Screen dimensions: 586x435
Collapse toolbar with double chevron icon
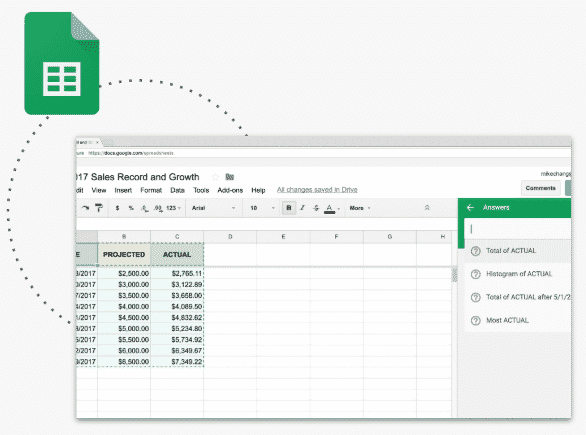[x=427, y=208]
